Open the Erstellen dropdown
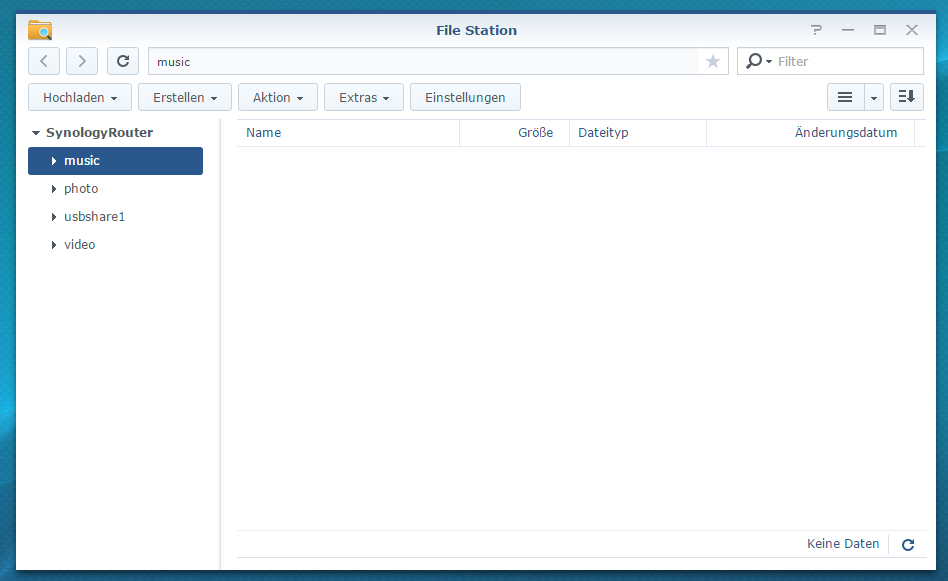The image size is (948, 581). click(x=184, y=97)
